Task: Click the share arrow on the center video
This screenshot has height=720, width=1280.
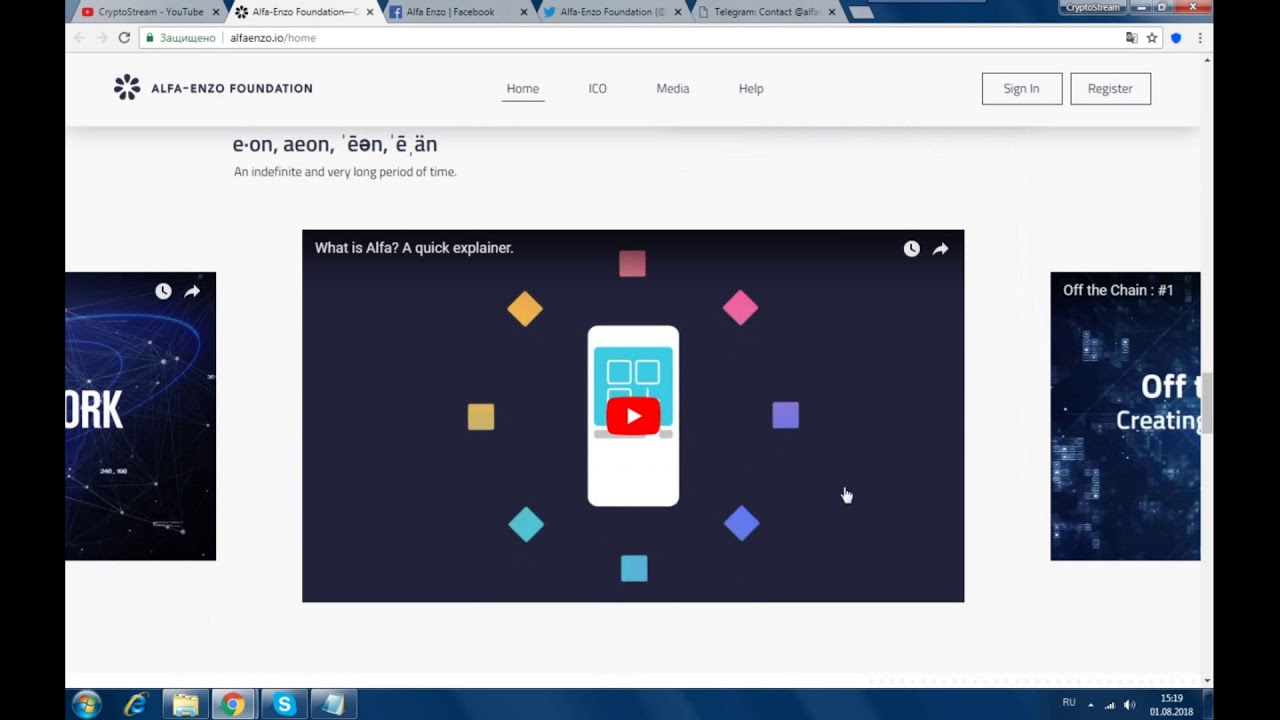Action: 940,249
